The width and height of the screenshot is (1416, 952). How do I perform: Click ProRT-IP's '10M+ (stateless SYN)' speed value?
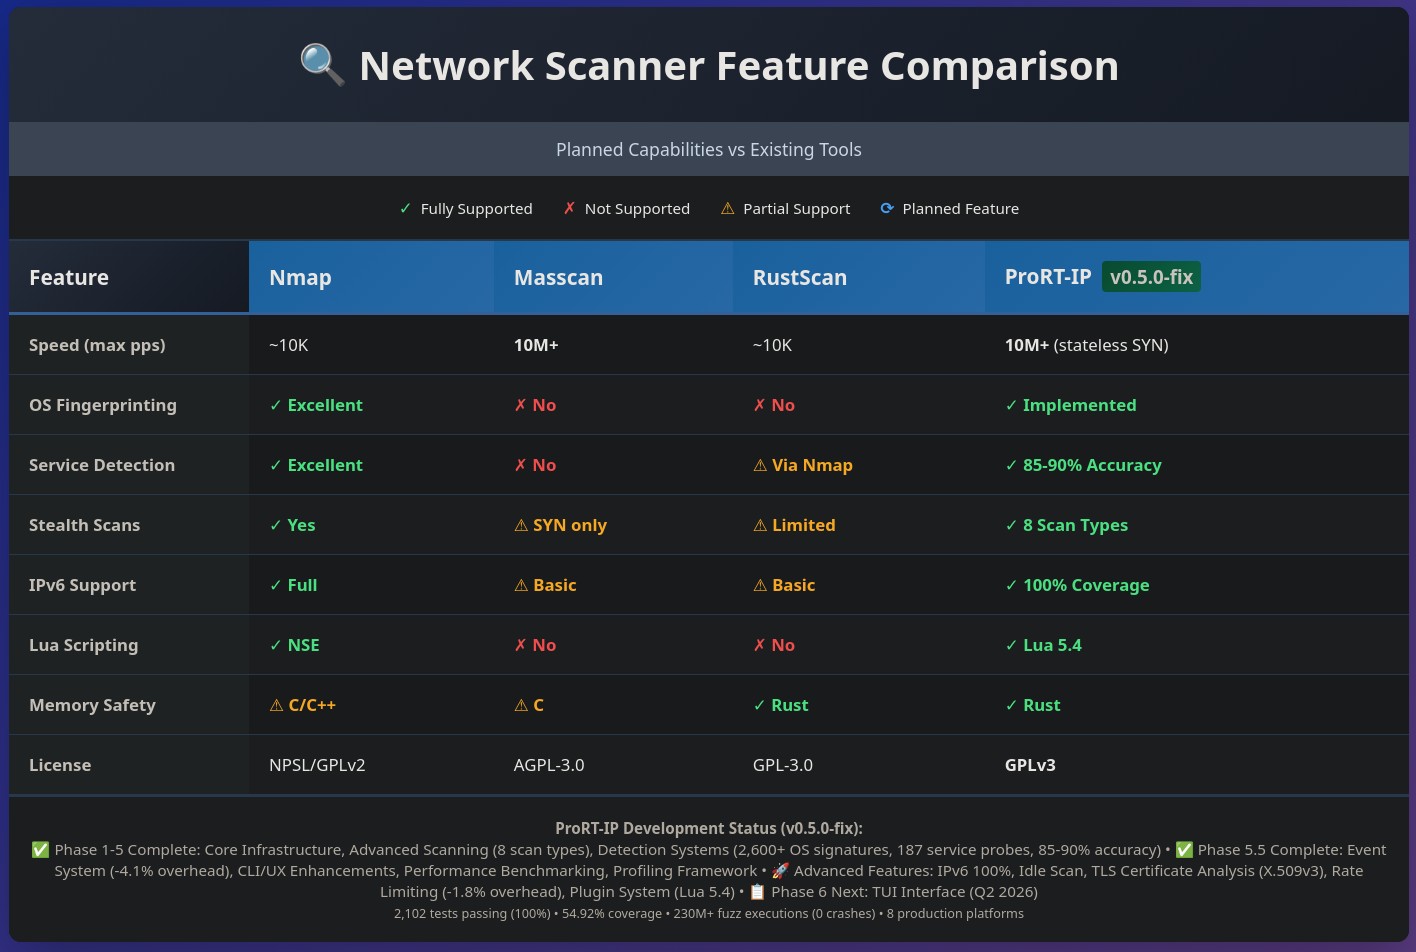1086,345
